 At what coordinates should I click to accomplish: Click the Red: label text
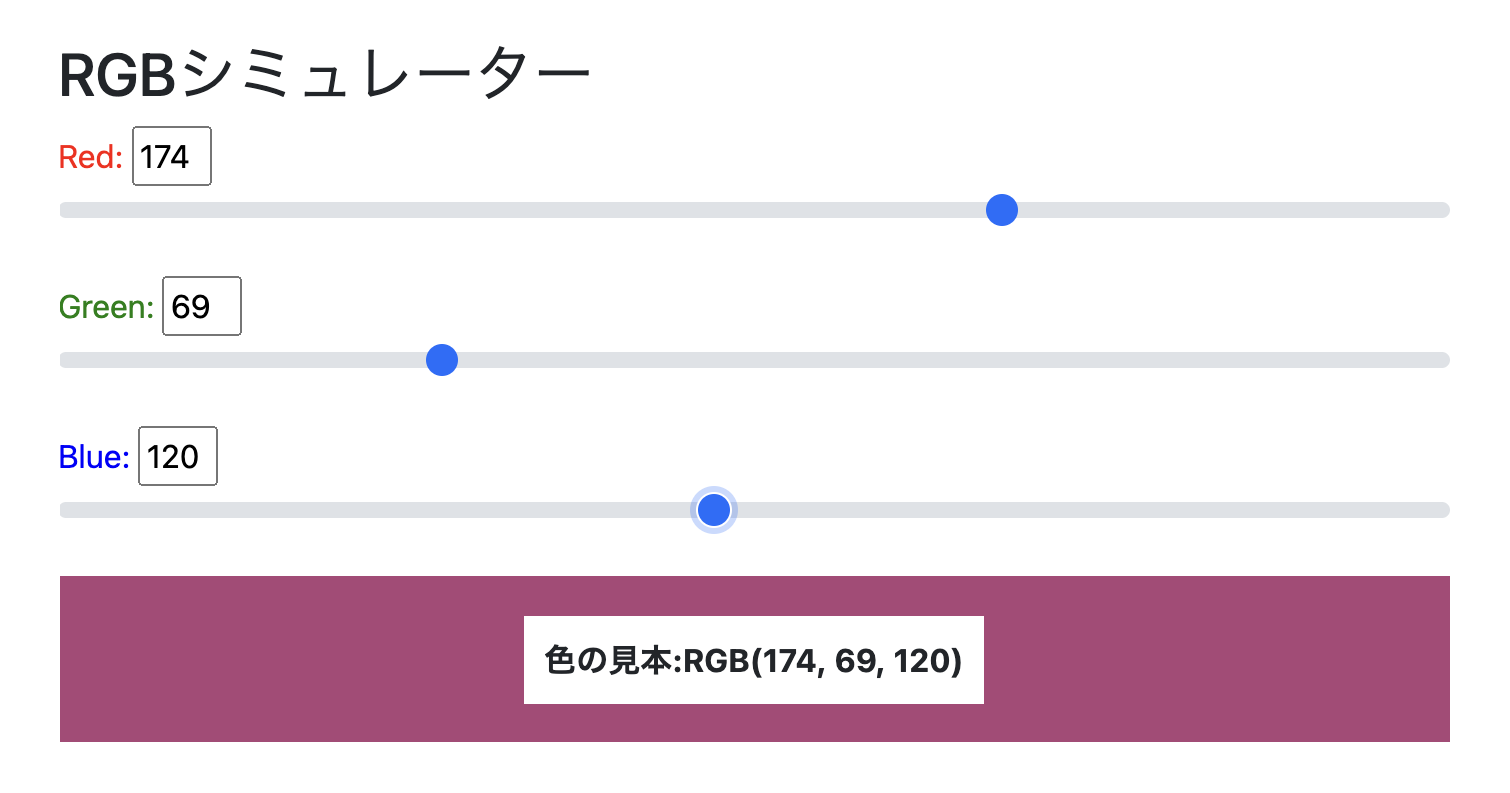point(88,156)
